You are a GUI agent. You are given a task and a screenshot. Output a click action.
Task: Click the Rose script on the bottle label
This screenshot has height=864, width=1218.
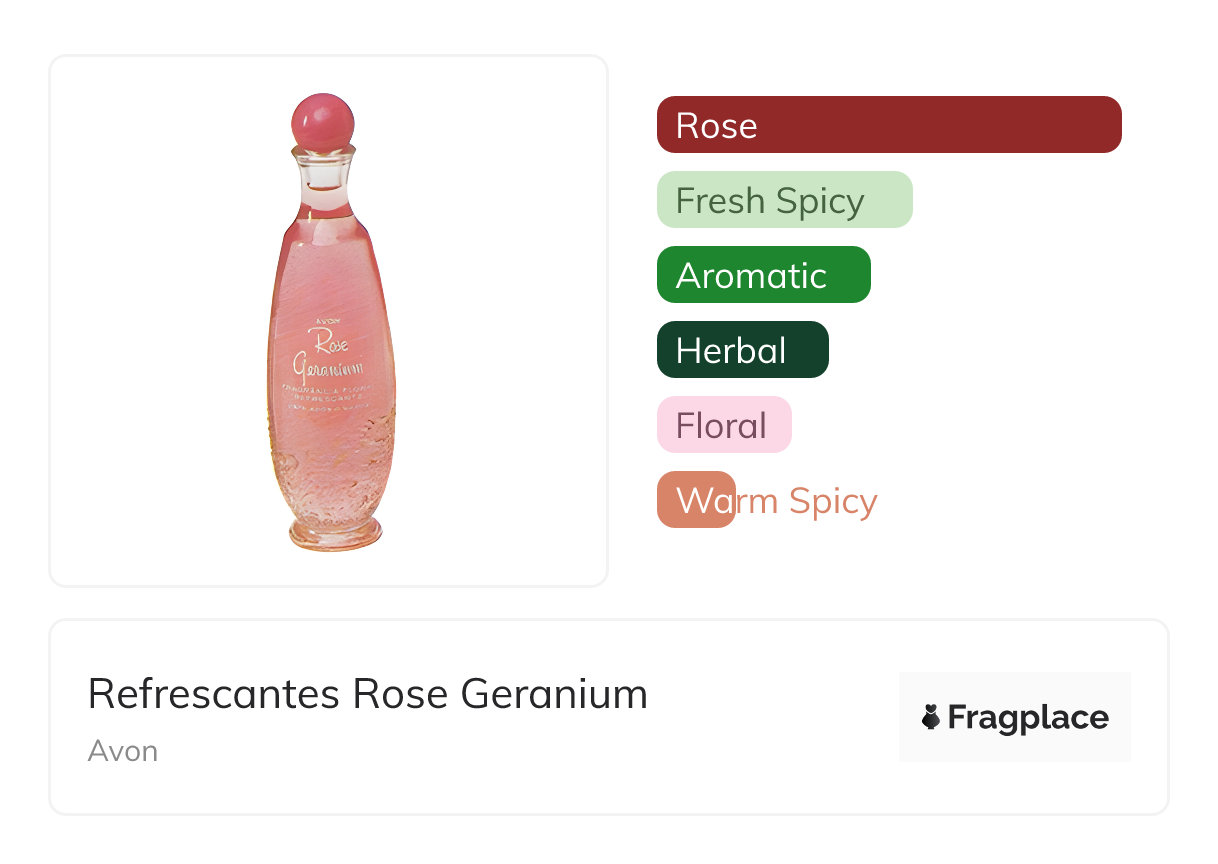330,340
